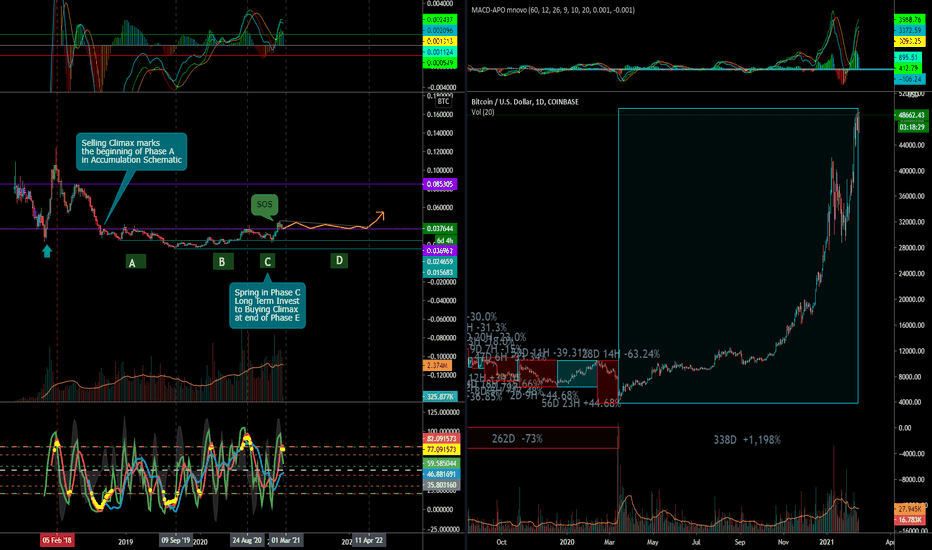Click the 6d 4h countdown label
Image resolution: width=932 pixels, height=550 pixels.
(445, 240)
